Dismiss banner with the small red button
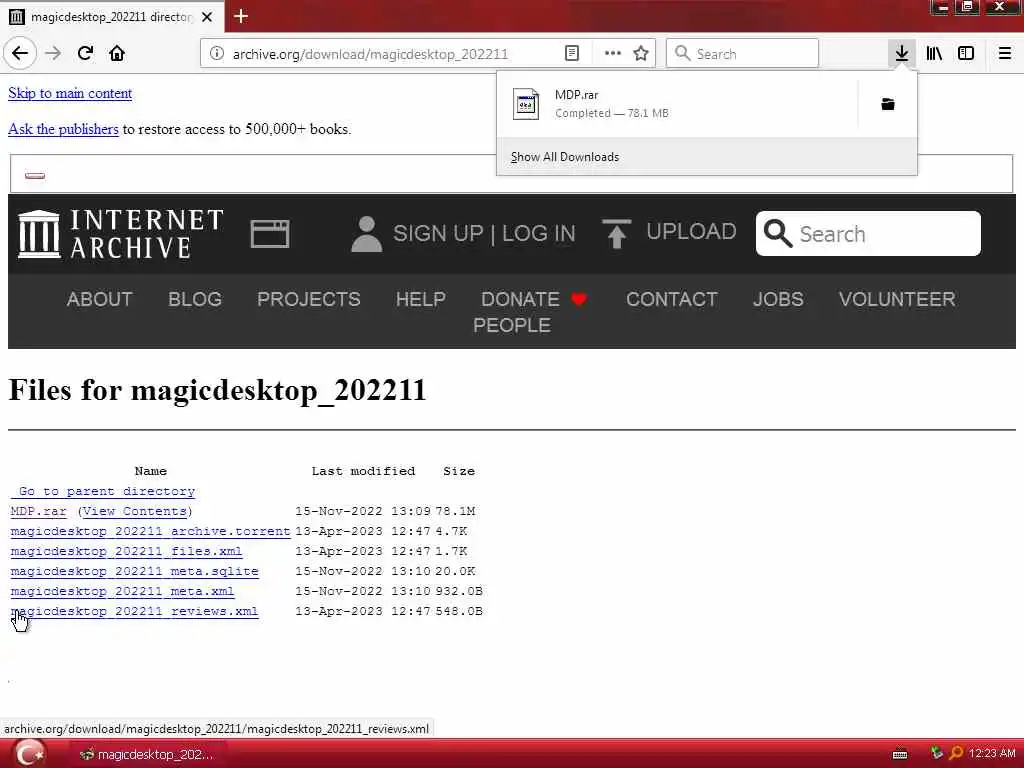The width and height of the screenshot is (1024, 768). point(35,175)
